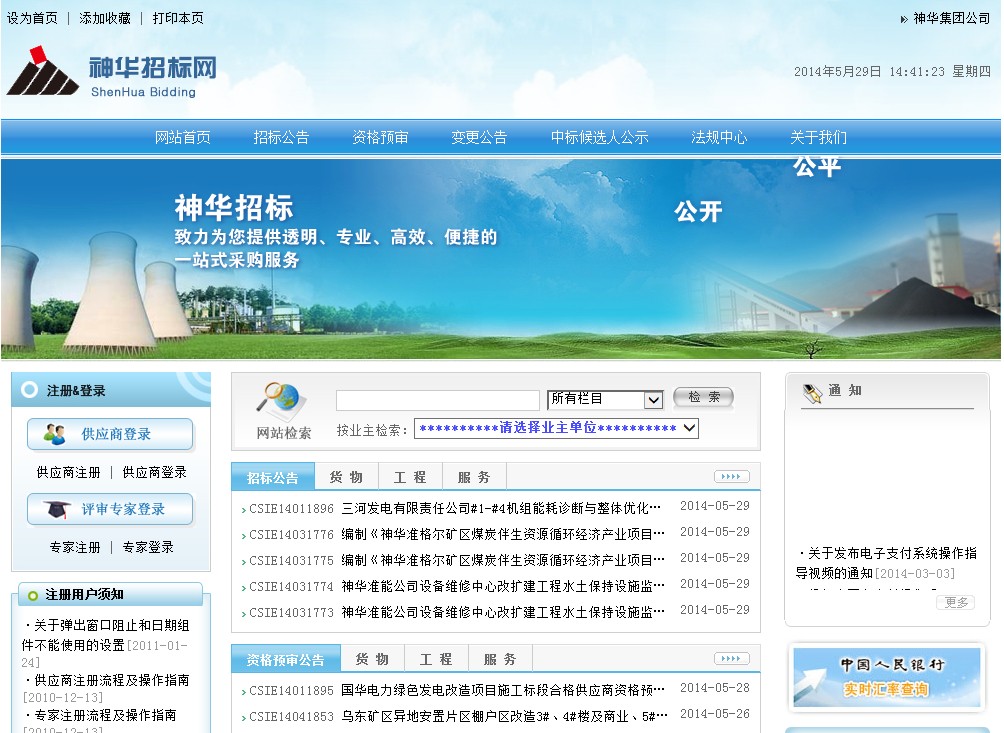Switch to 货物 tab under 资格预审公告
Image resolution: width=1004 pixels, height=733 pixels.
pyautogui.click(x=373, y=659)
